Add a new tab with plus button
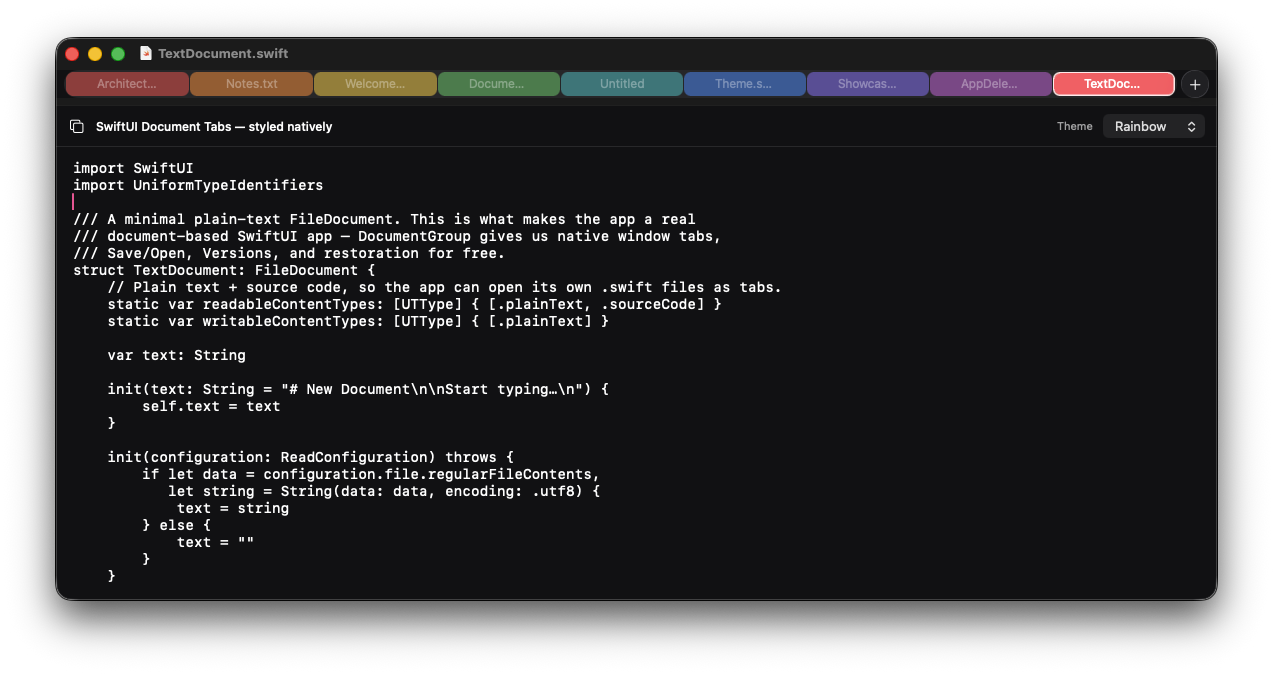This screenshot has width=1273, height=674. 1195,84
